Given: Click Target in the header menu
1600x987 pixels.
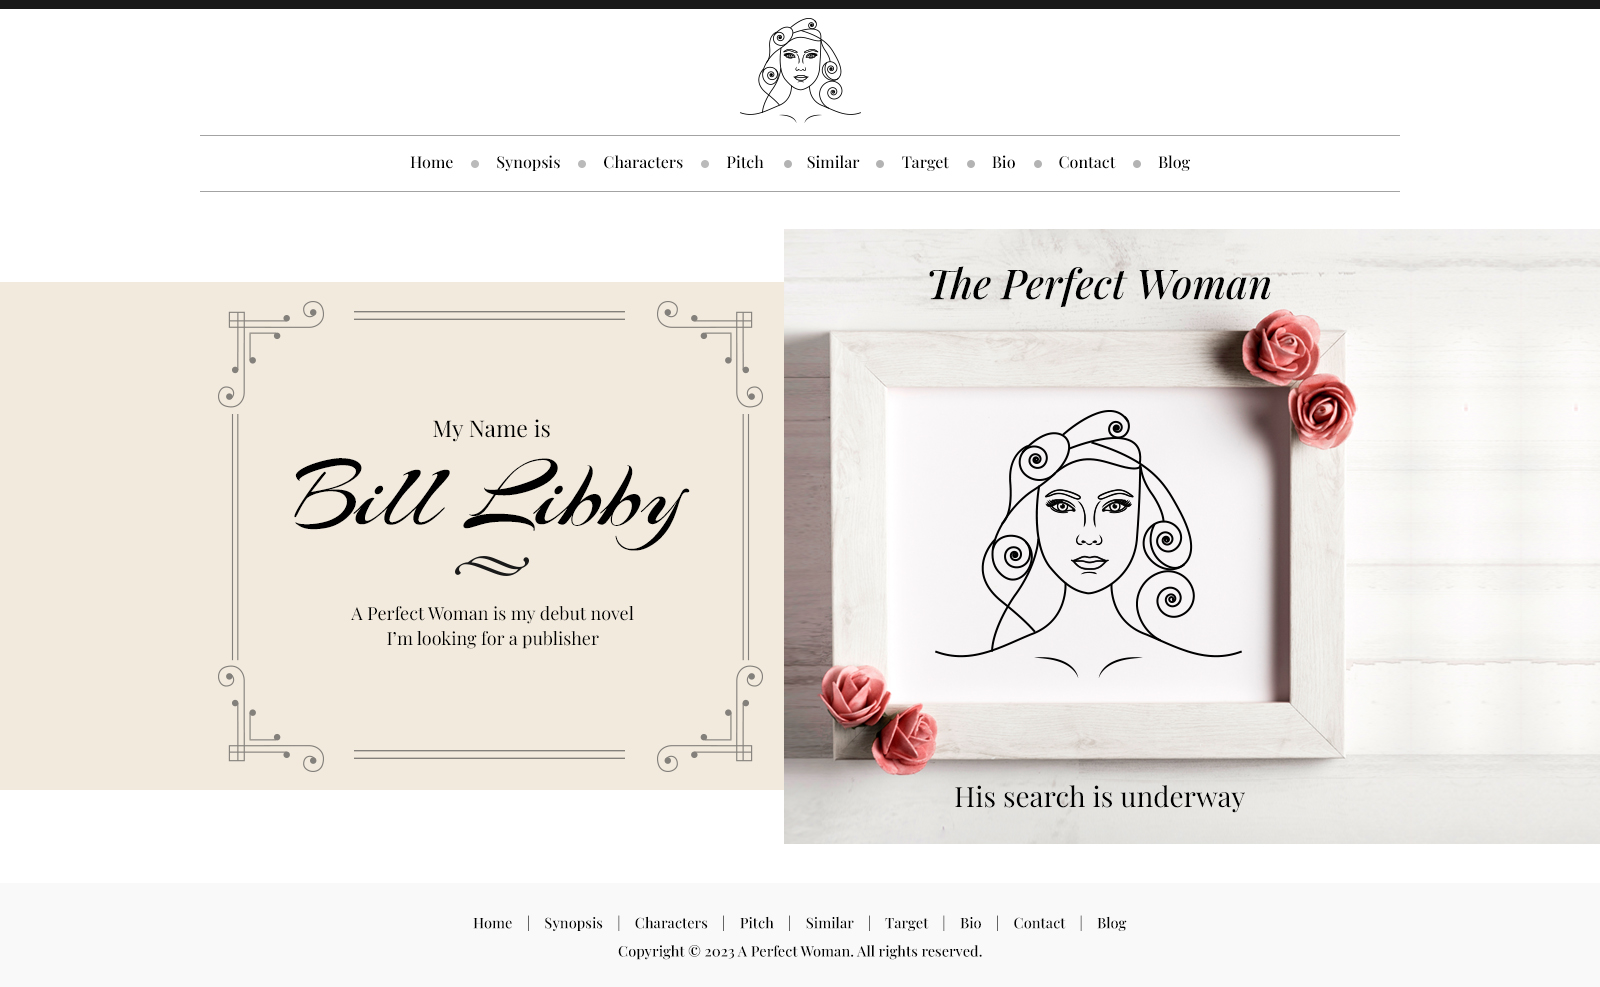Looking at the screenshot, I should click(925, 163).
